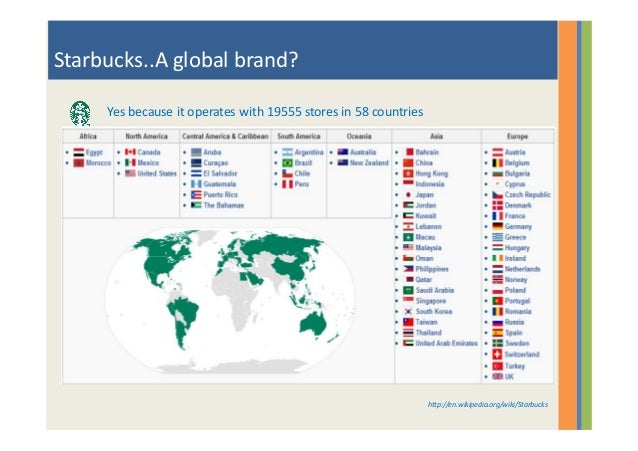Open the Spain country link
638x451 pixels.
[513, 333]
